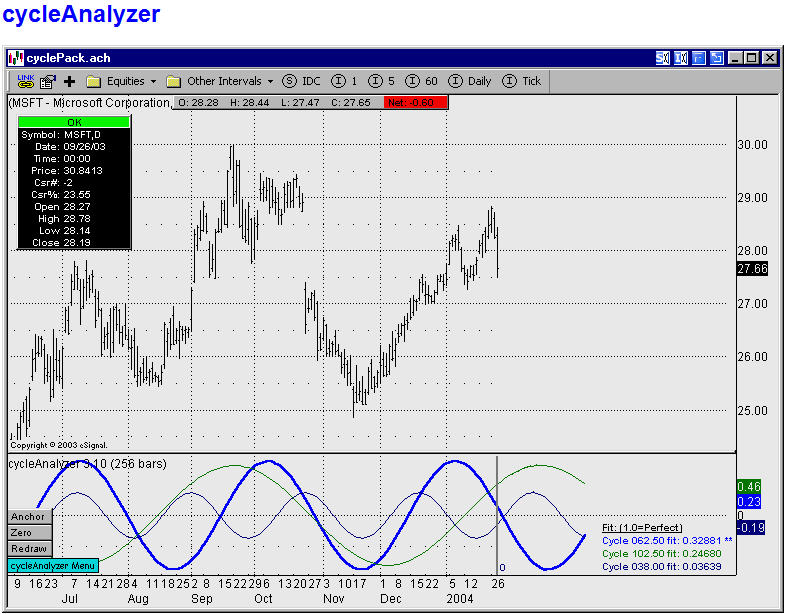Click the Redraw button
785x614 pixels.
coord(30,549)
